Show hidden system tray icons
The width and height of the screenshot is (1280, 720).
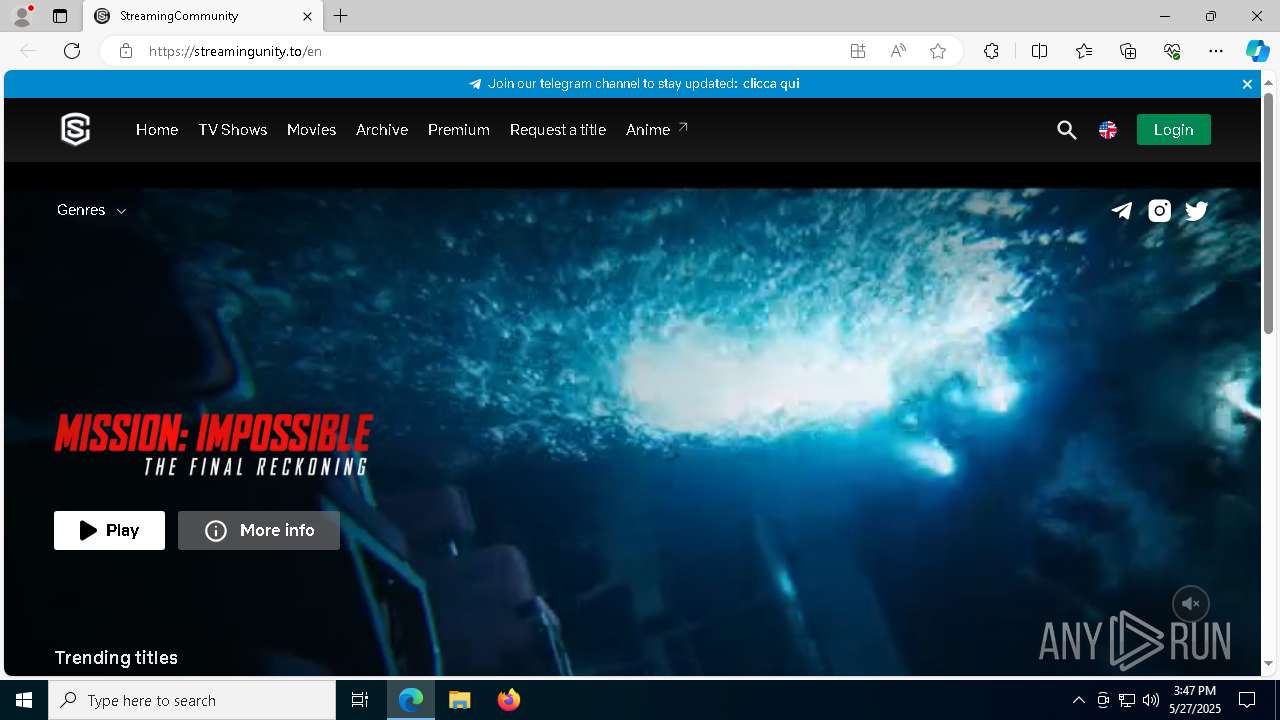point(1079,700)
